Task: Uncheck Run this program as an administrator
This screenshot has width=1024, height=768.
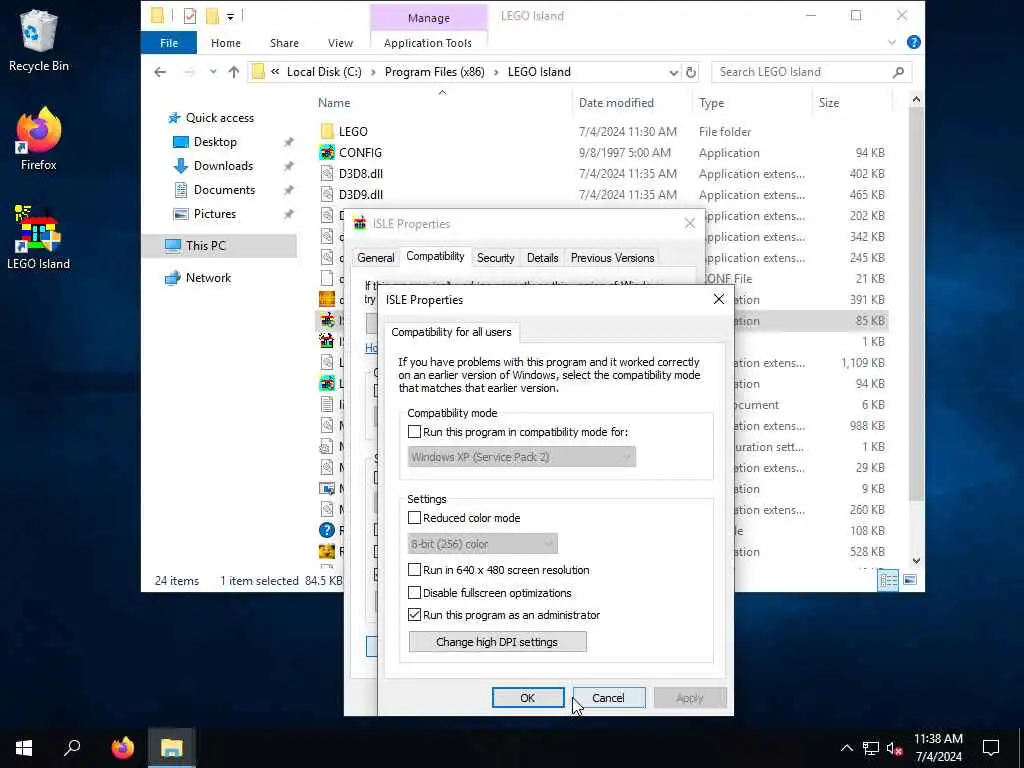Action: click(414, 615)
